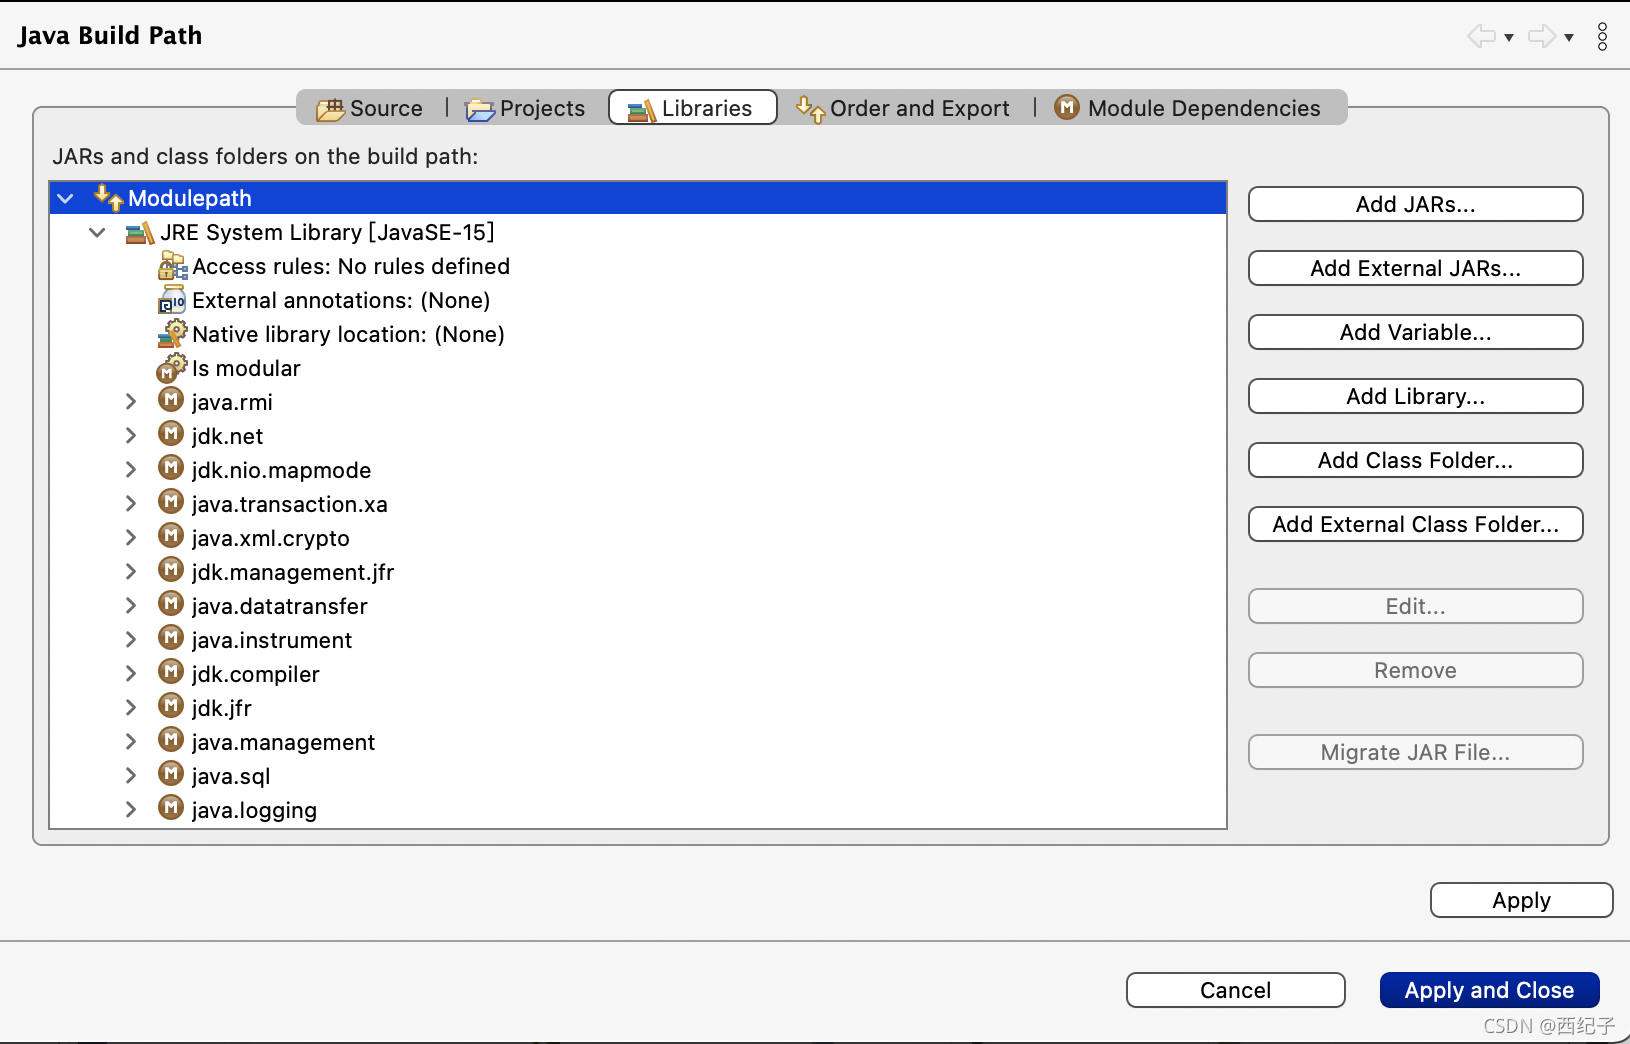This screenshot has height=1044, width=1630.
Task: Click the jdk.net module icon
Action: pyautogui.click(x=171, y=434)
